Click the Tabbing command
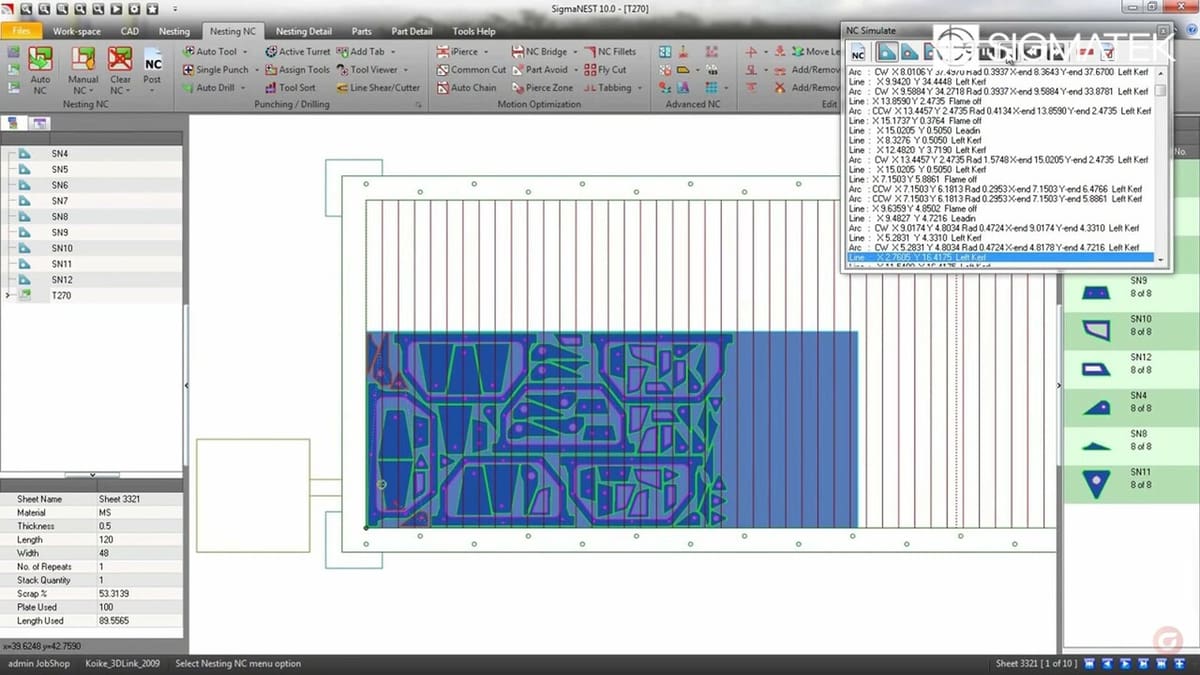The image size is (1200, 675). tap(607, 88)
